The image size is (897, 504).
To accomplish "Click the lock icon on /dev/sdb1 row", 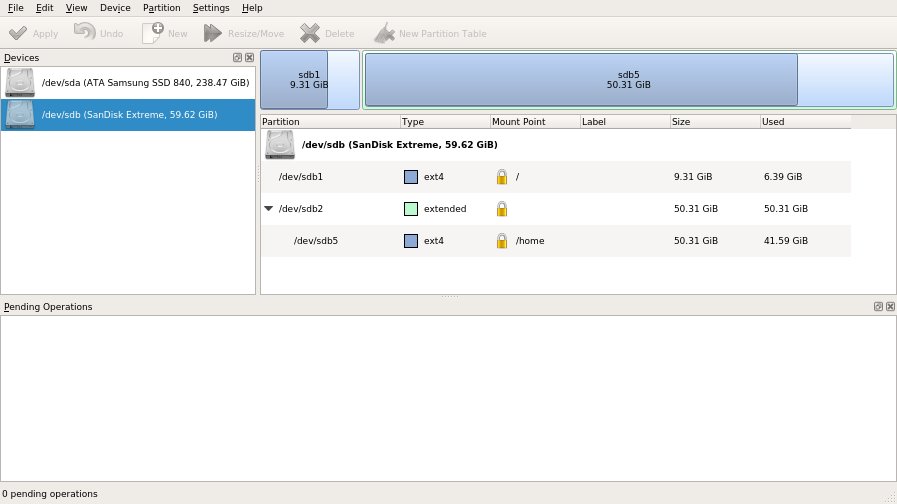I will point(502,177).
